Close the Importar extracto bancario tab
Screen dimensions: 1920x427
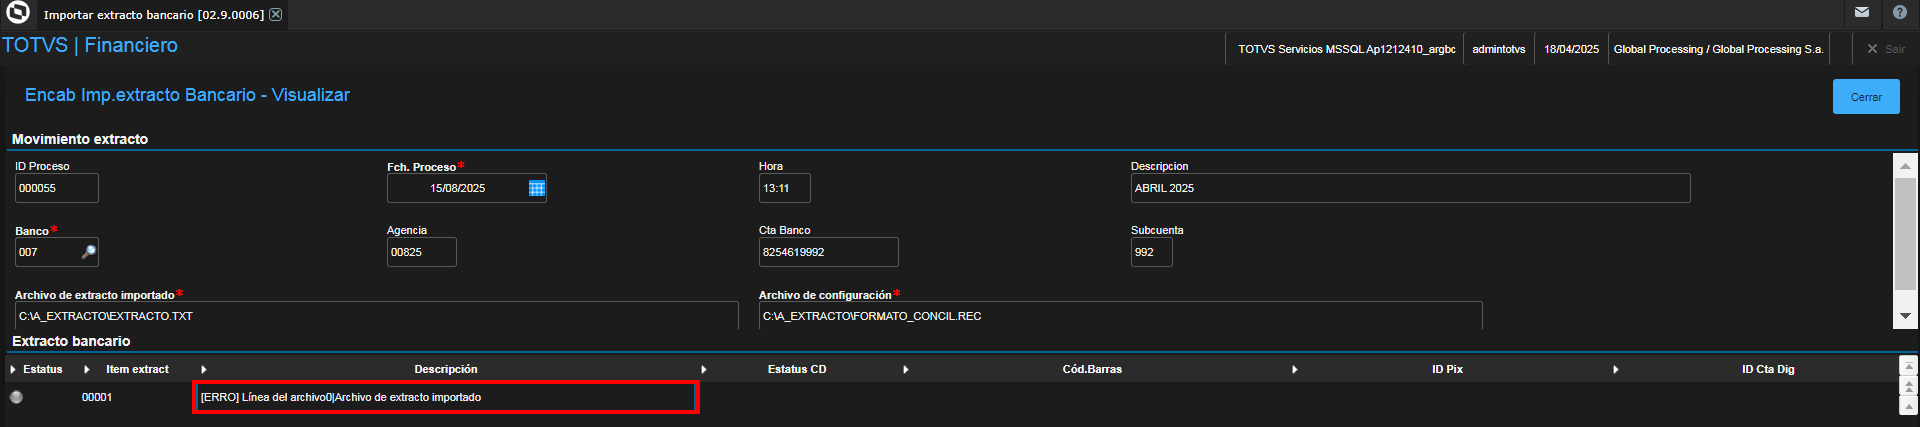tap(276, 15)
